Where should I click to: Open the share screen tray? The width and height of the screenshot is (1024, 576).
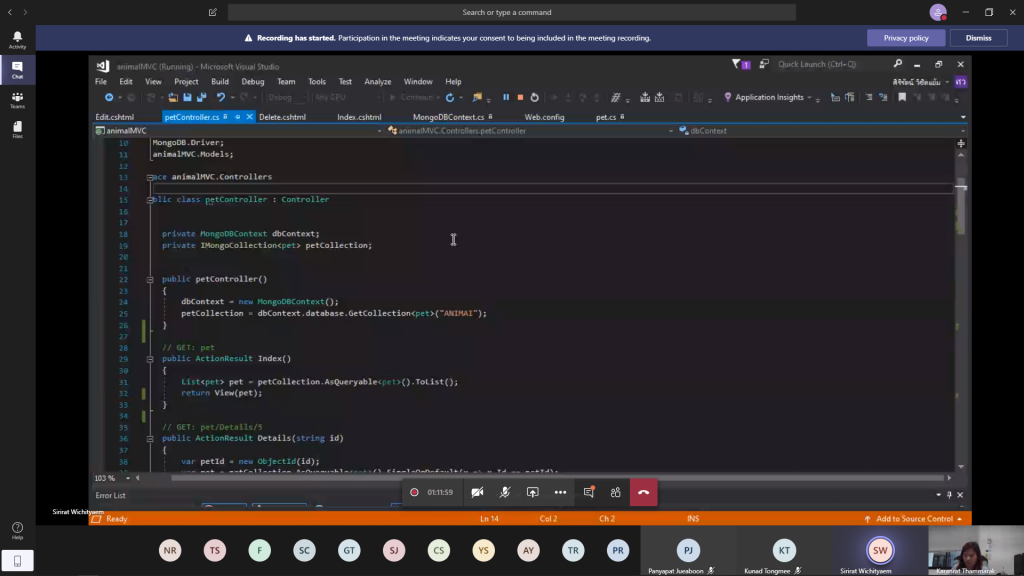532,492
